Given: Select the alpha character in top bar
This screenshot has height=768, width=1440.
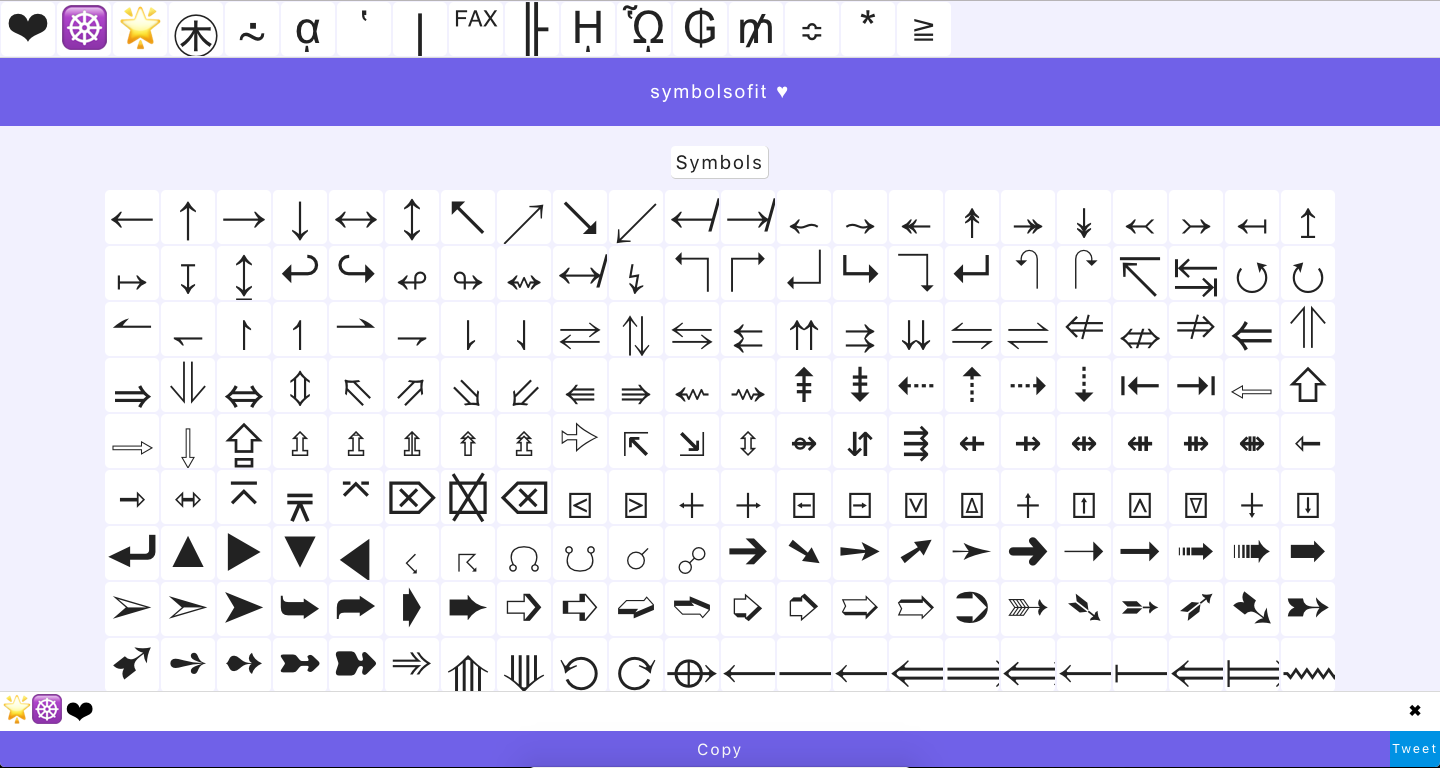Looking at the screenshot, I should click(308, 30).
